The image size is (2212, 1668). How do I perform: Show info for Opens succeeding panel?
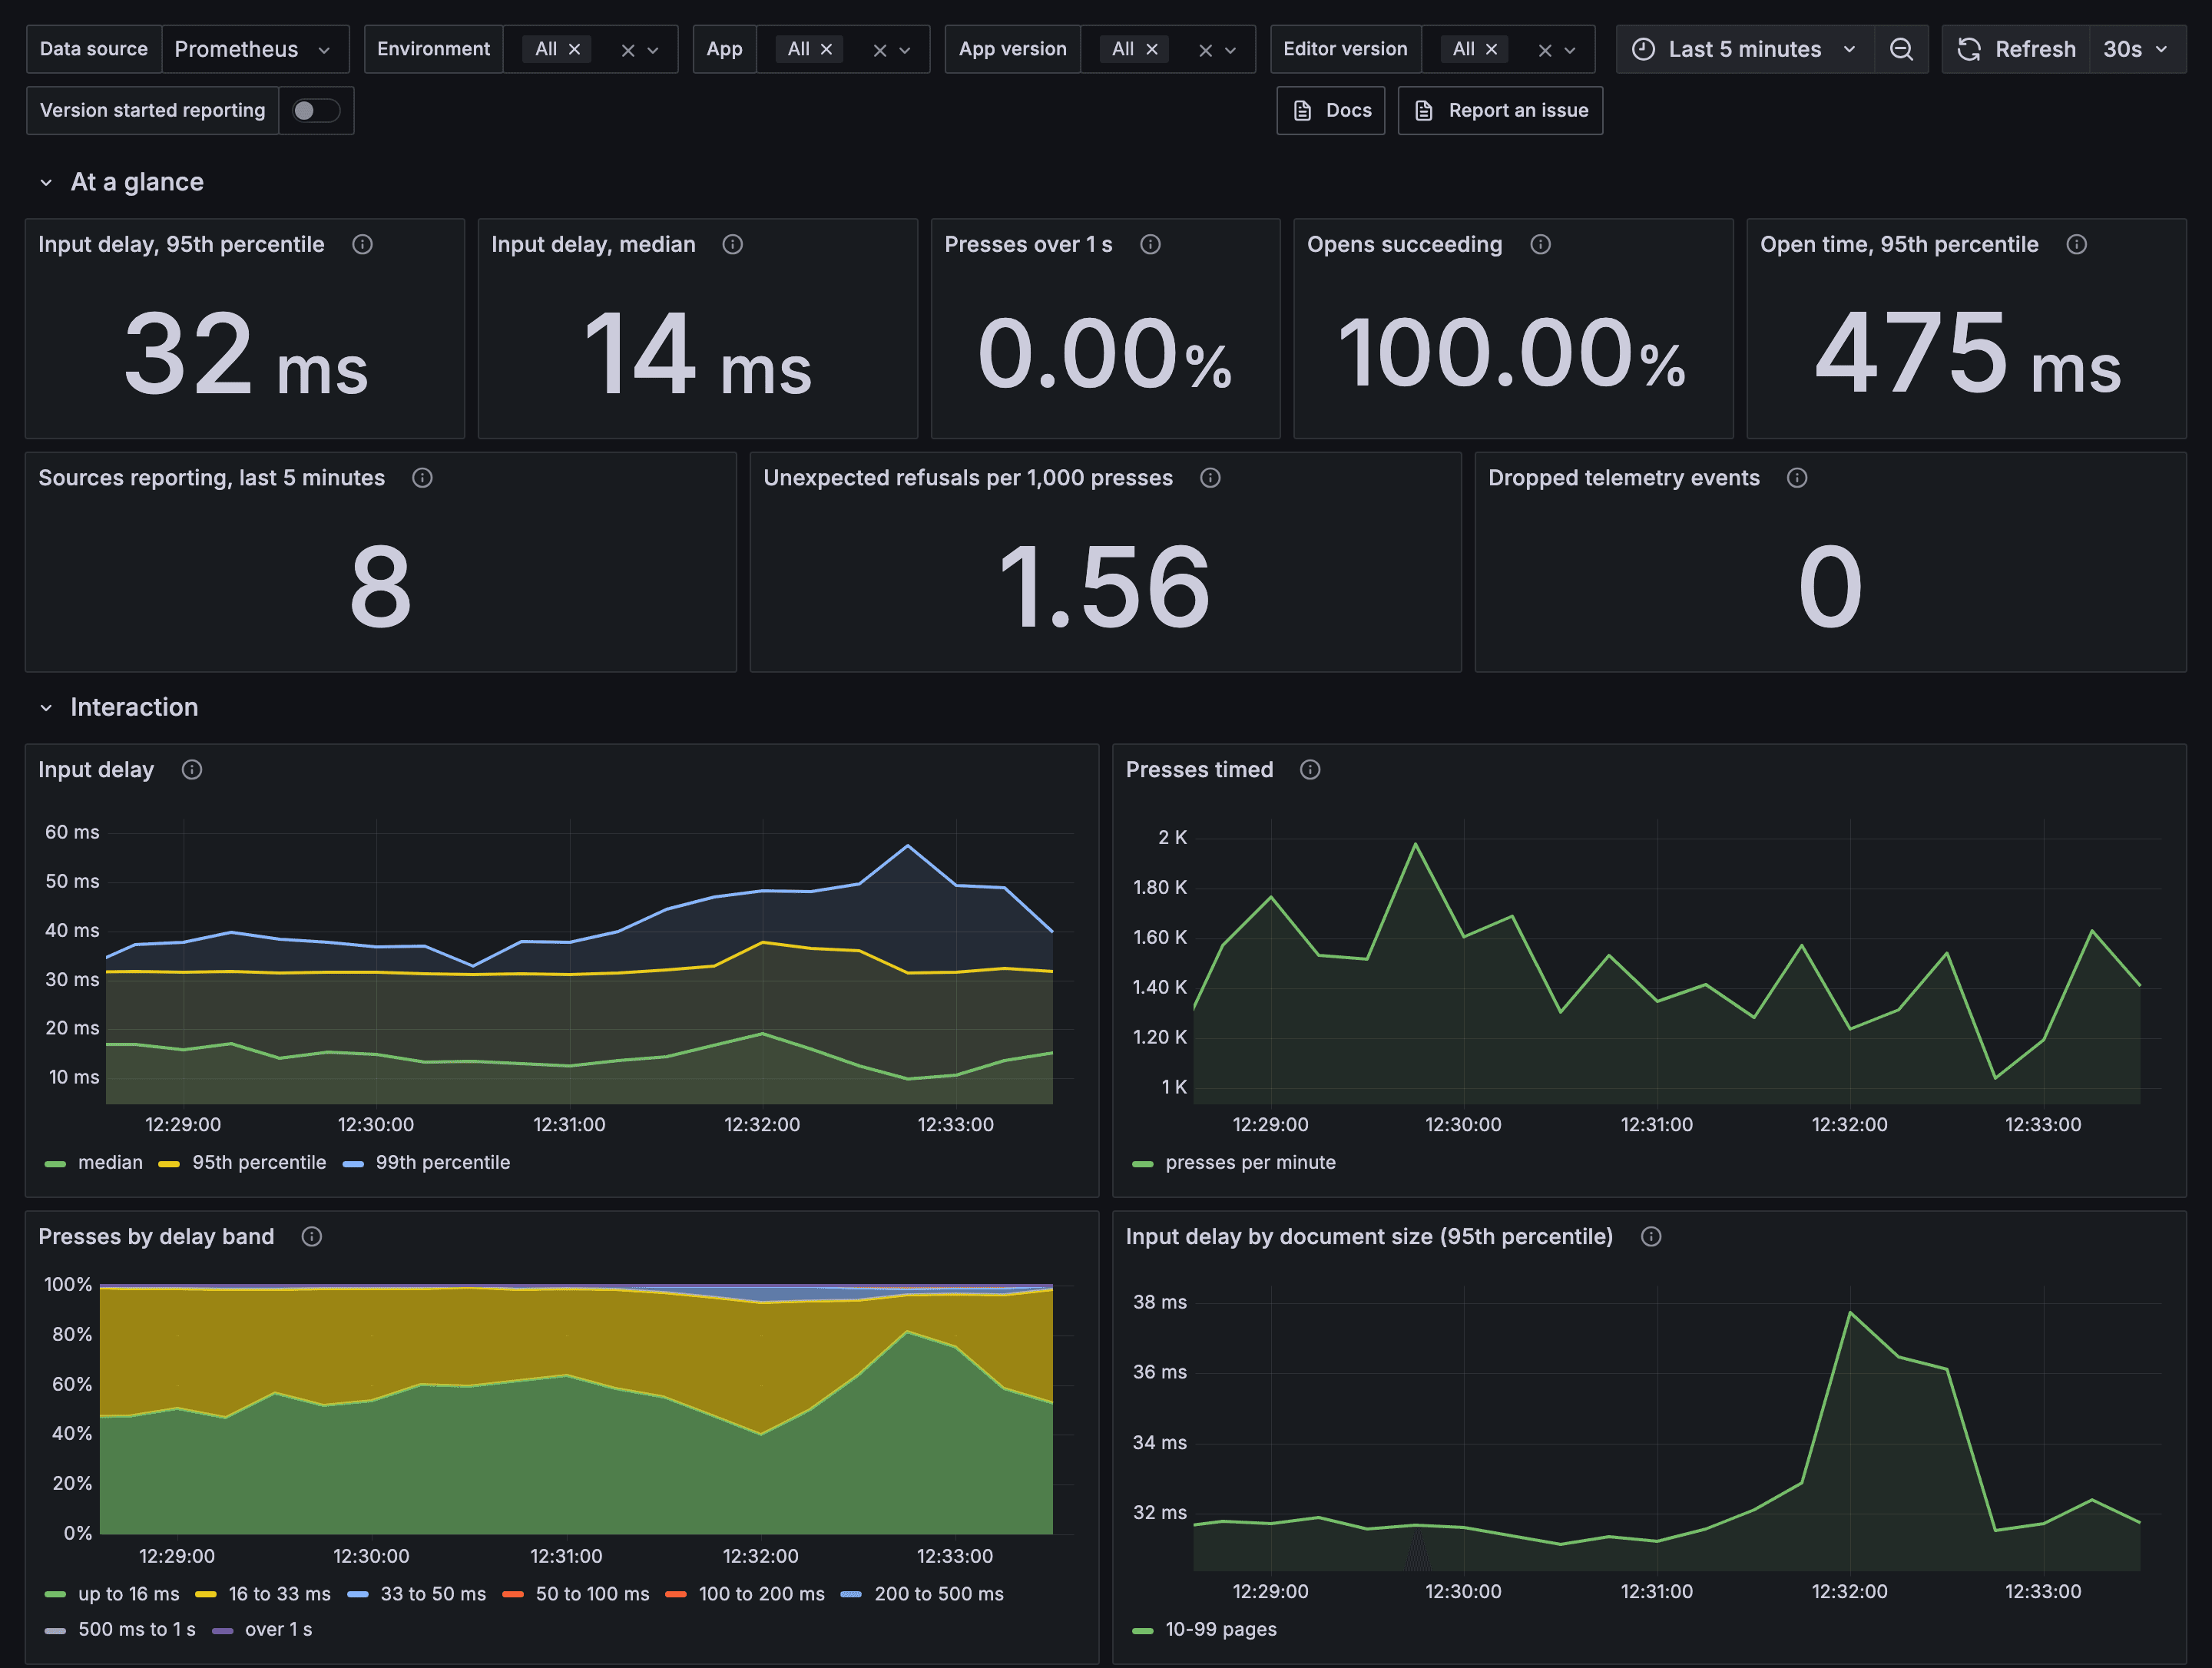(1541, 244)
